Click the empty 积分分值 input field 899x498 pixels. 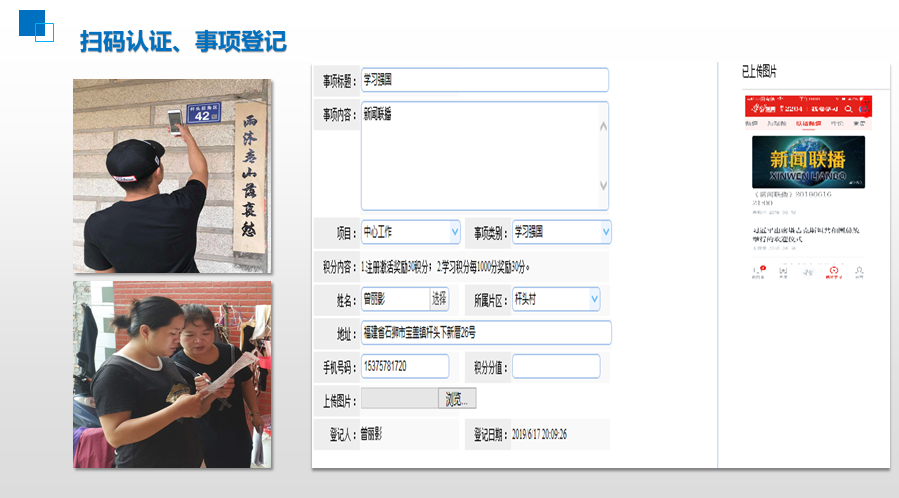point(556,367)
